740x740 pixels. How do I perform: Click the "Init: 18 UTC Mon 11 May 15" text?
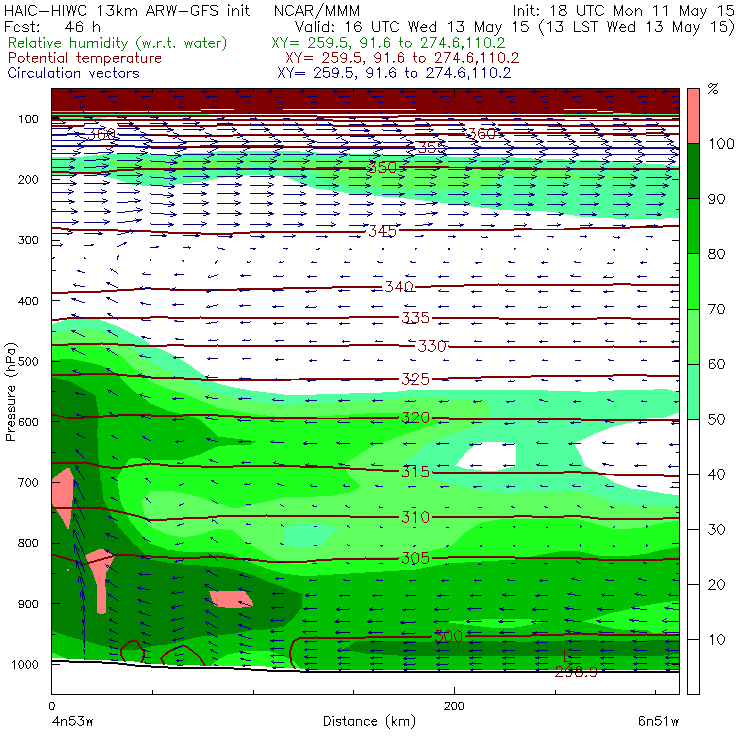pos(624,10)
